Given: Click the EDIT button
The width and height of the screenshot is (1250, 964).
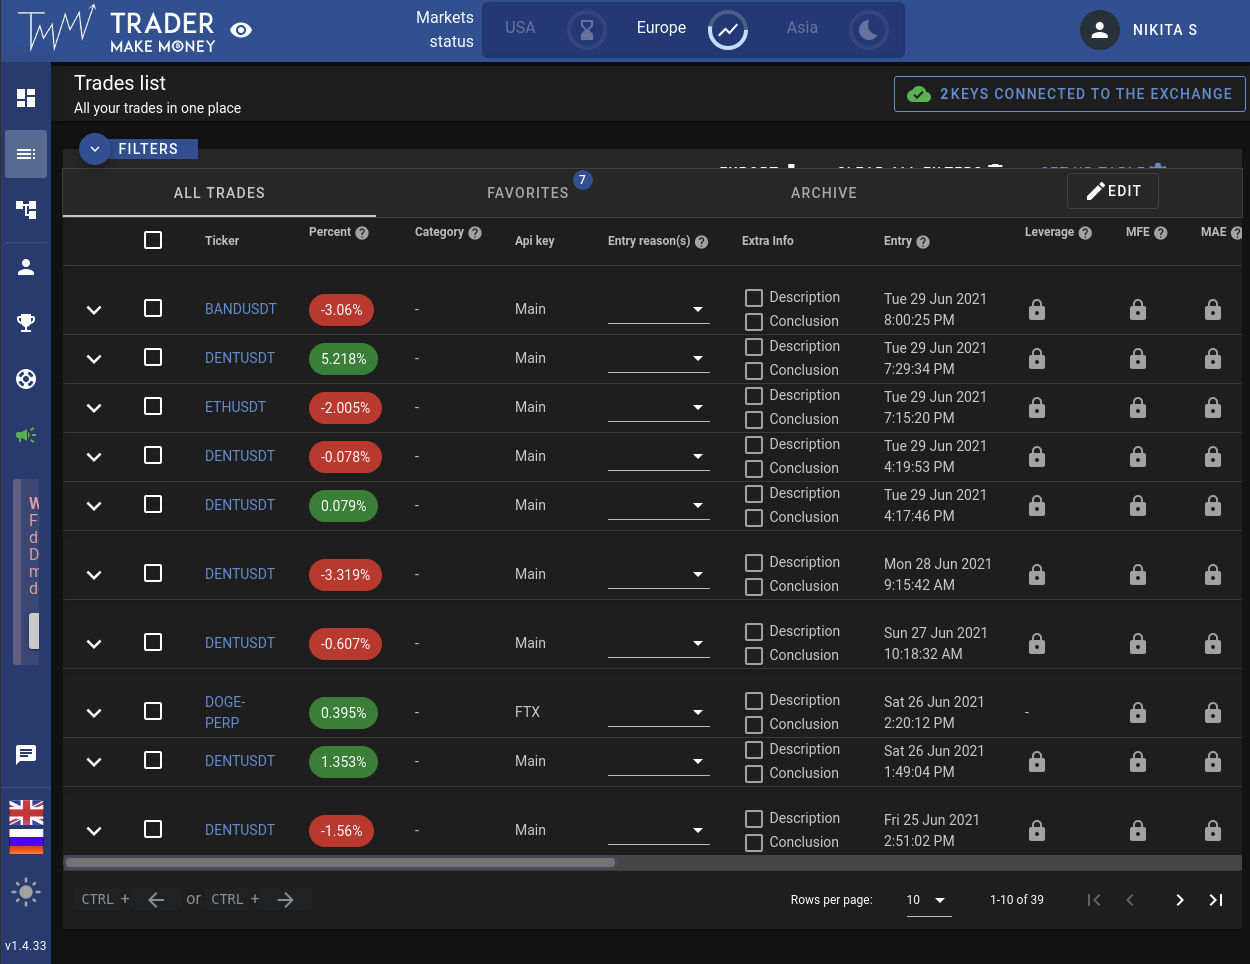Looking at the screenshot, I should tap(1112, 190).
